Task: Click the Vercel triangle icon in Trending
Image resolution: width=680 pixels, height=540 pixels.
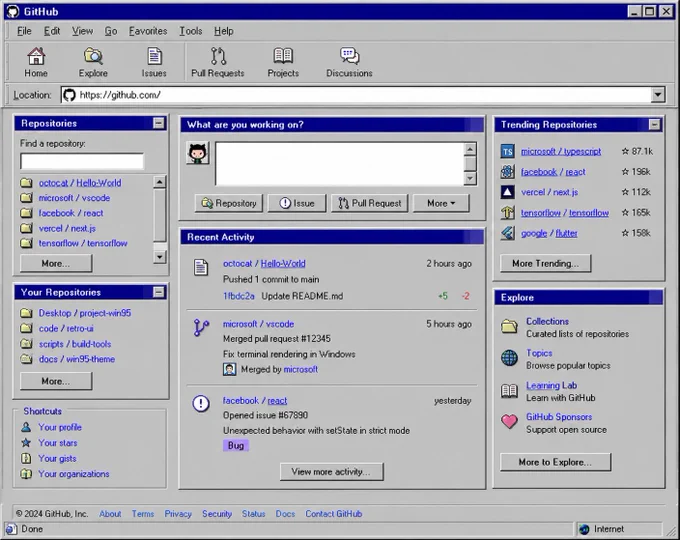Action: pyautogui.click(x=507, y=192)
